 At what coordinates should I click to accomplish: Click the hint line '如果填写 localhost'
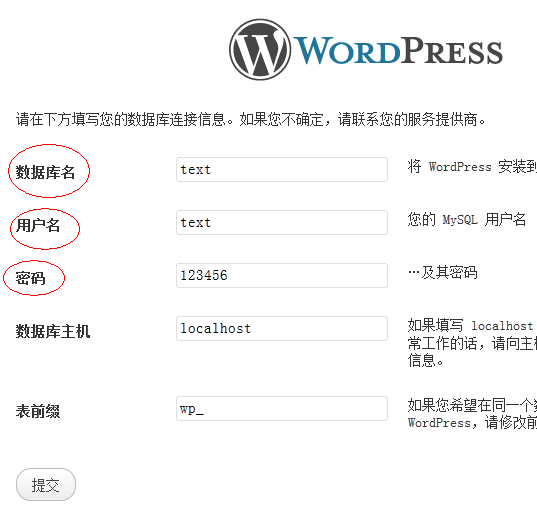coord(471,325)
